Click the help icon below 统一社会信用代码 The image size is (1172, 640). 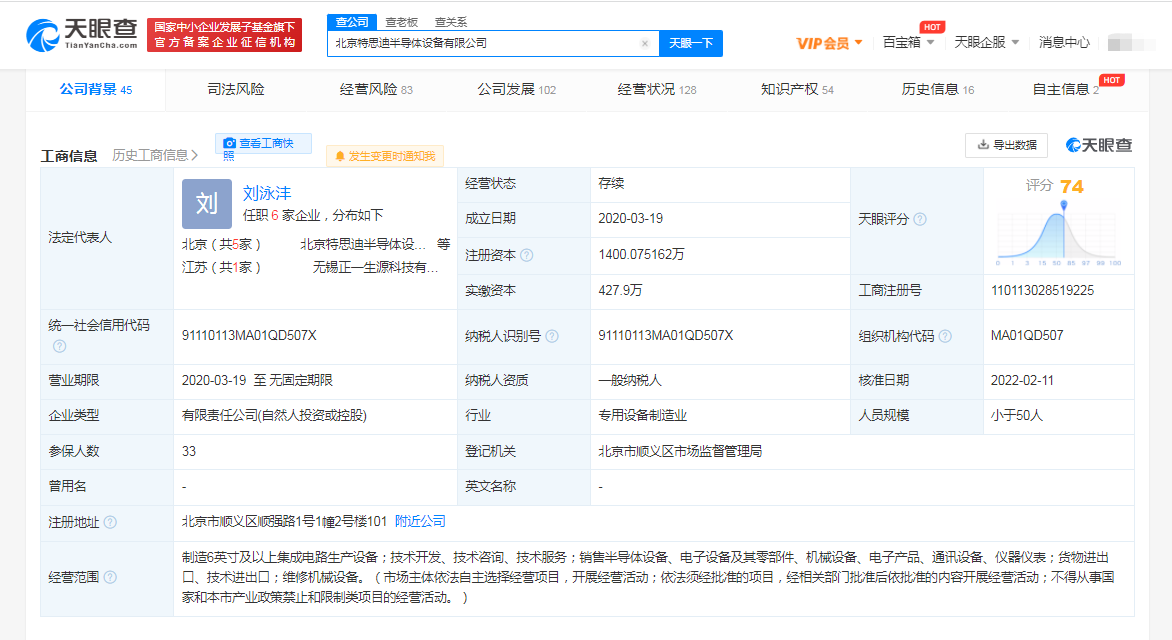(60, 346)
